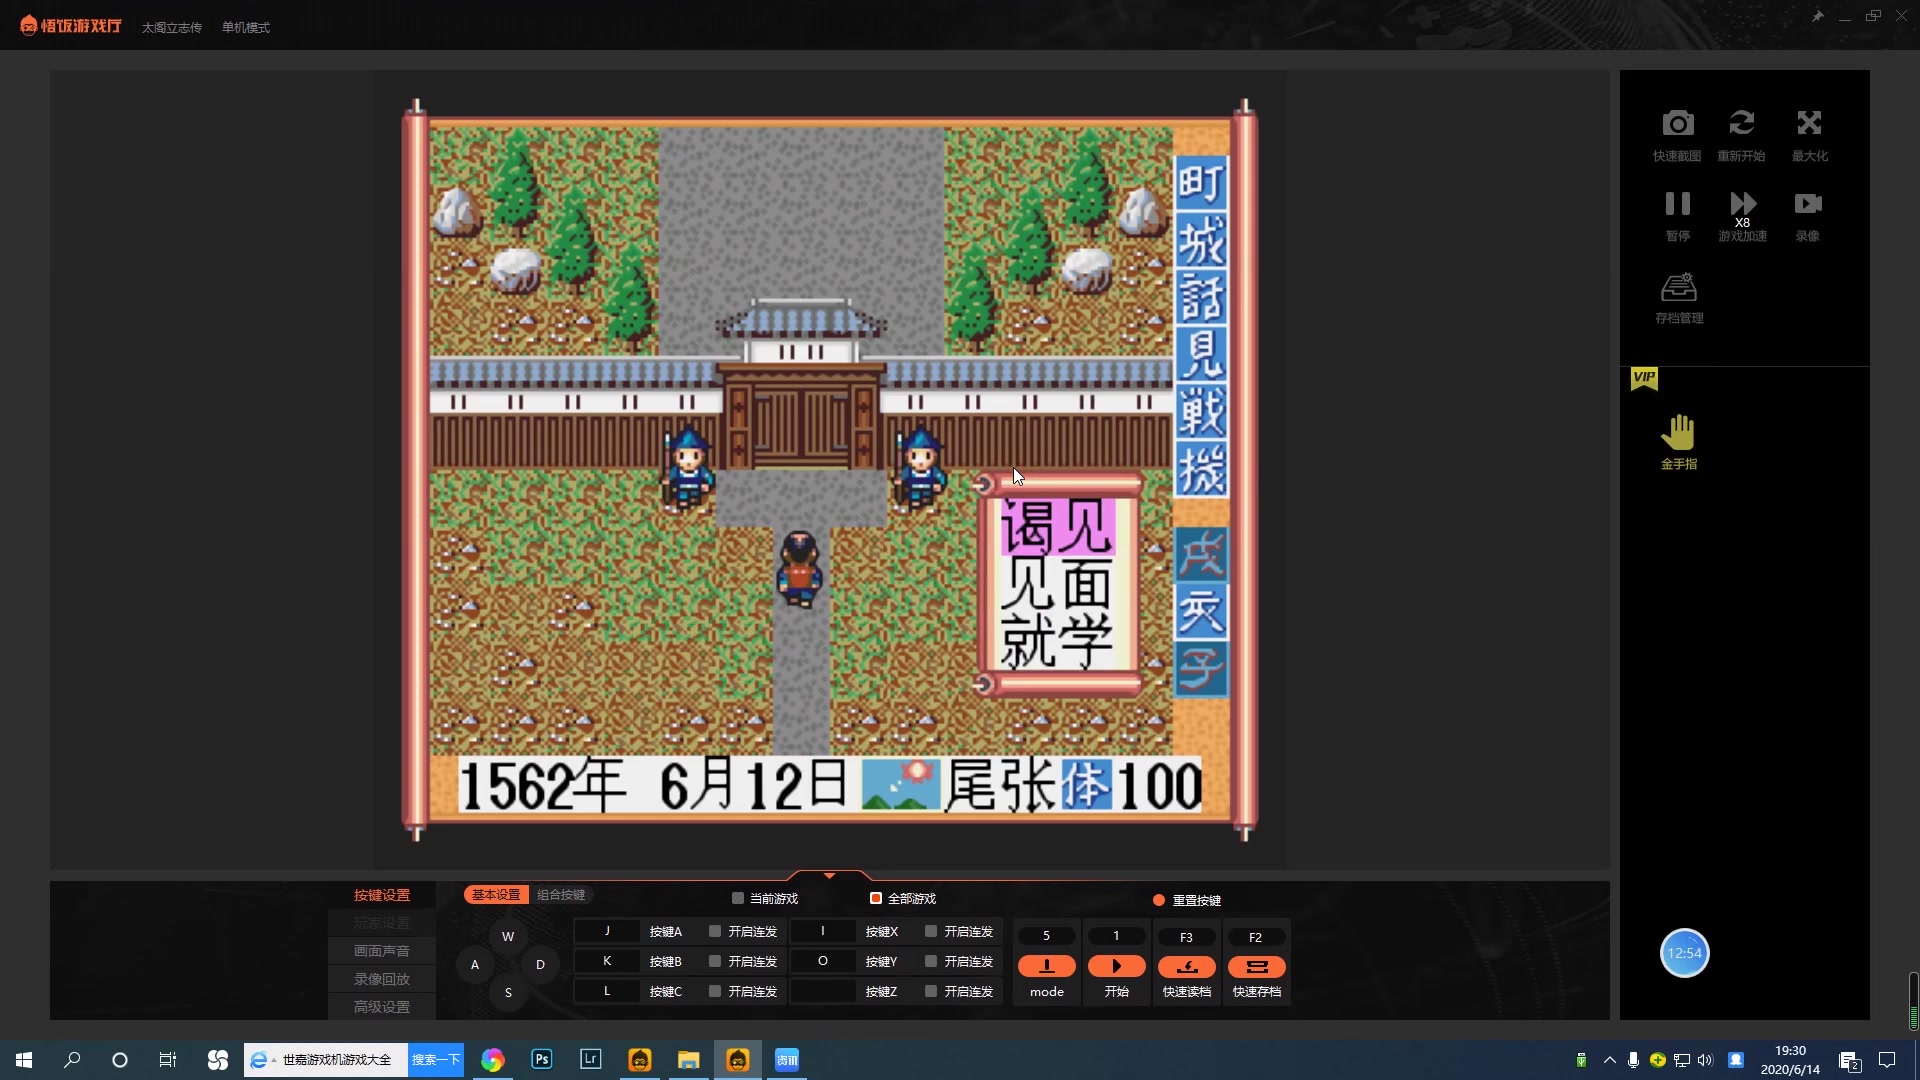Show hidden system tray icons
Screen dimensions: 1920x1080
[1609, 1060]
